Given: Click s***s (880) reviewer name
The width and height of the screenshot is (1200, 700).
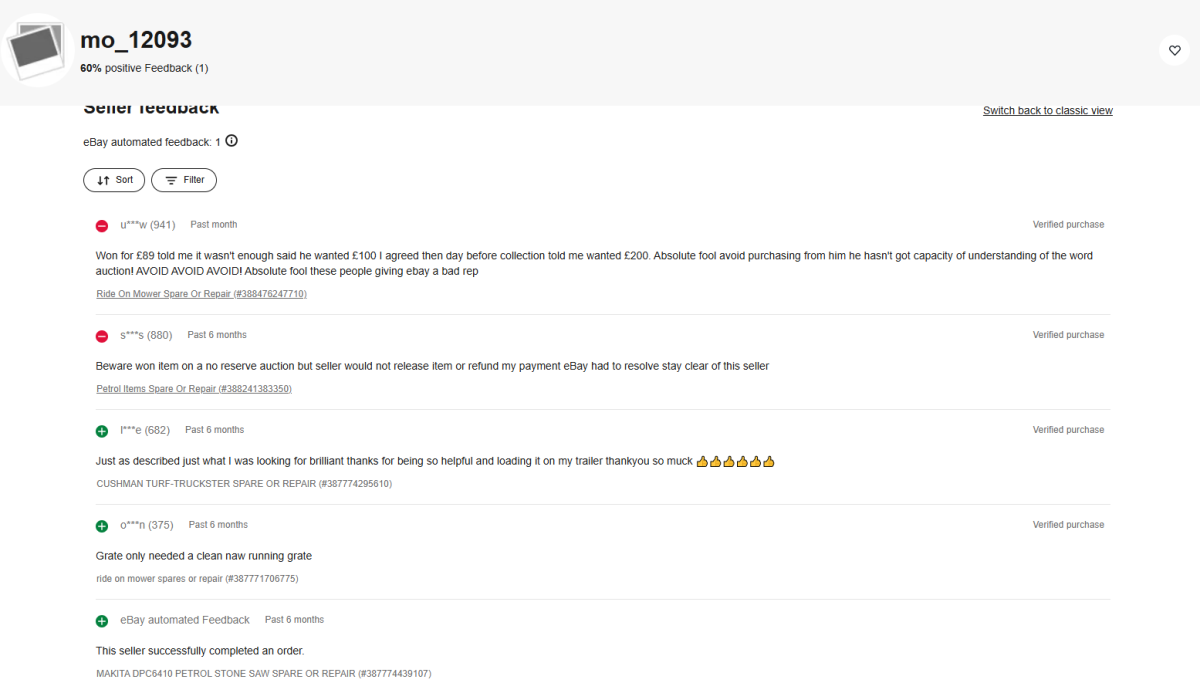Looking at the screenshot, I should tap(146, 335).
